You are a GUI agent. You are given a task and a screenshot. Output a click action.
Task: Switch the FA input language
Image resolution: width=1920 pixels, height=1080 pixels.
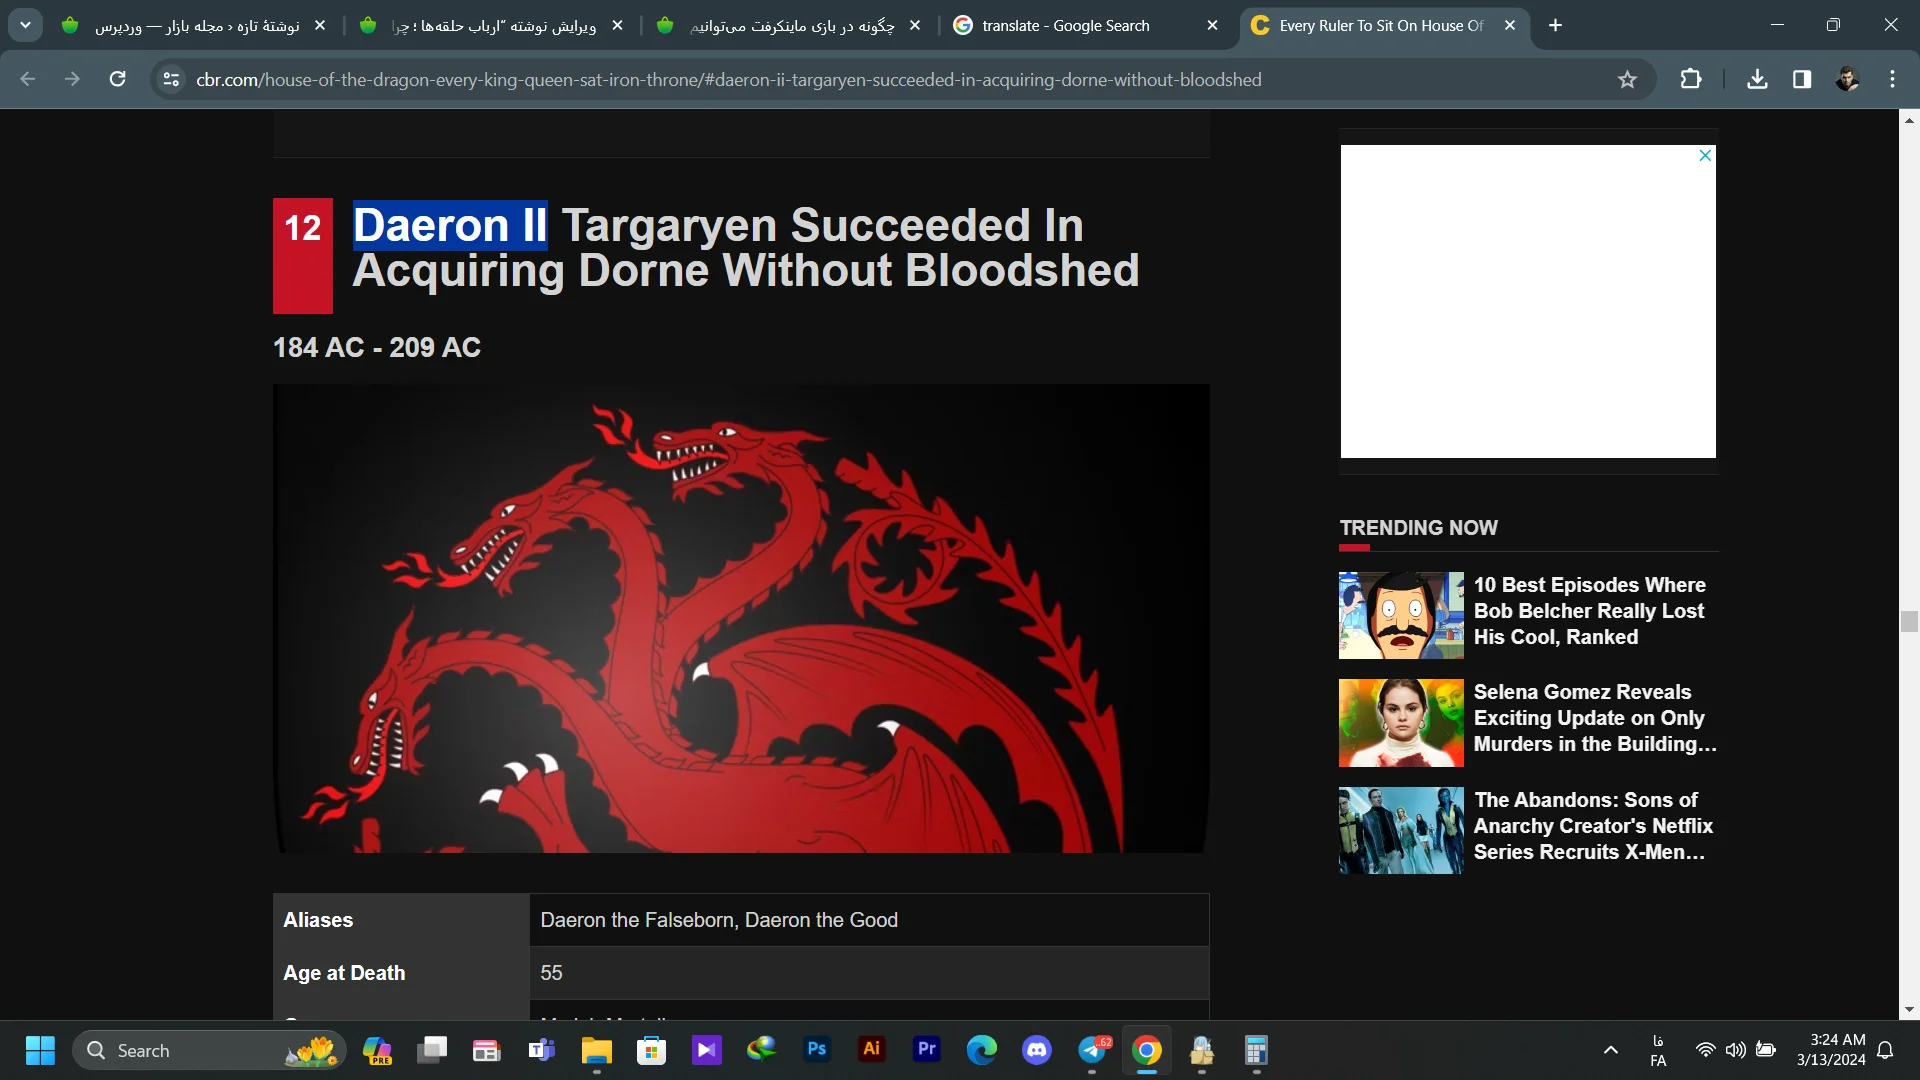tap(1658, 1050)
